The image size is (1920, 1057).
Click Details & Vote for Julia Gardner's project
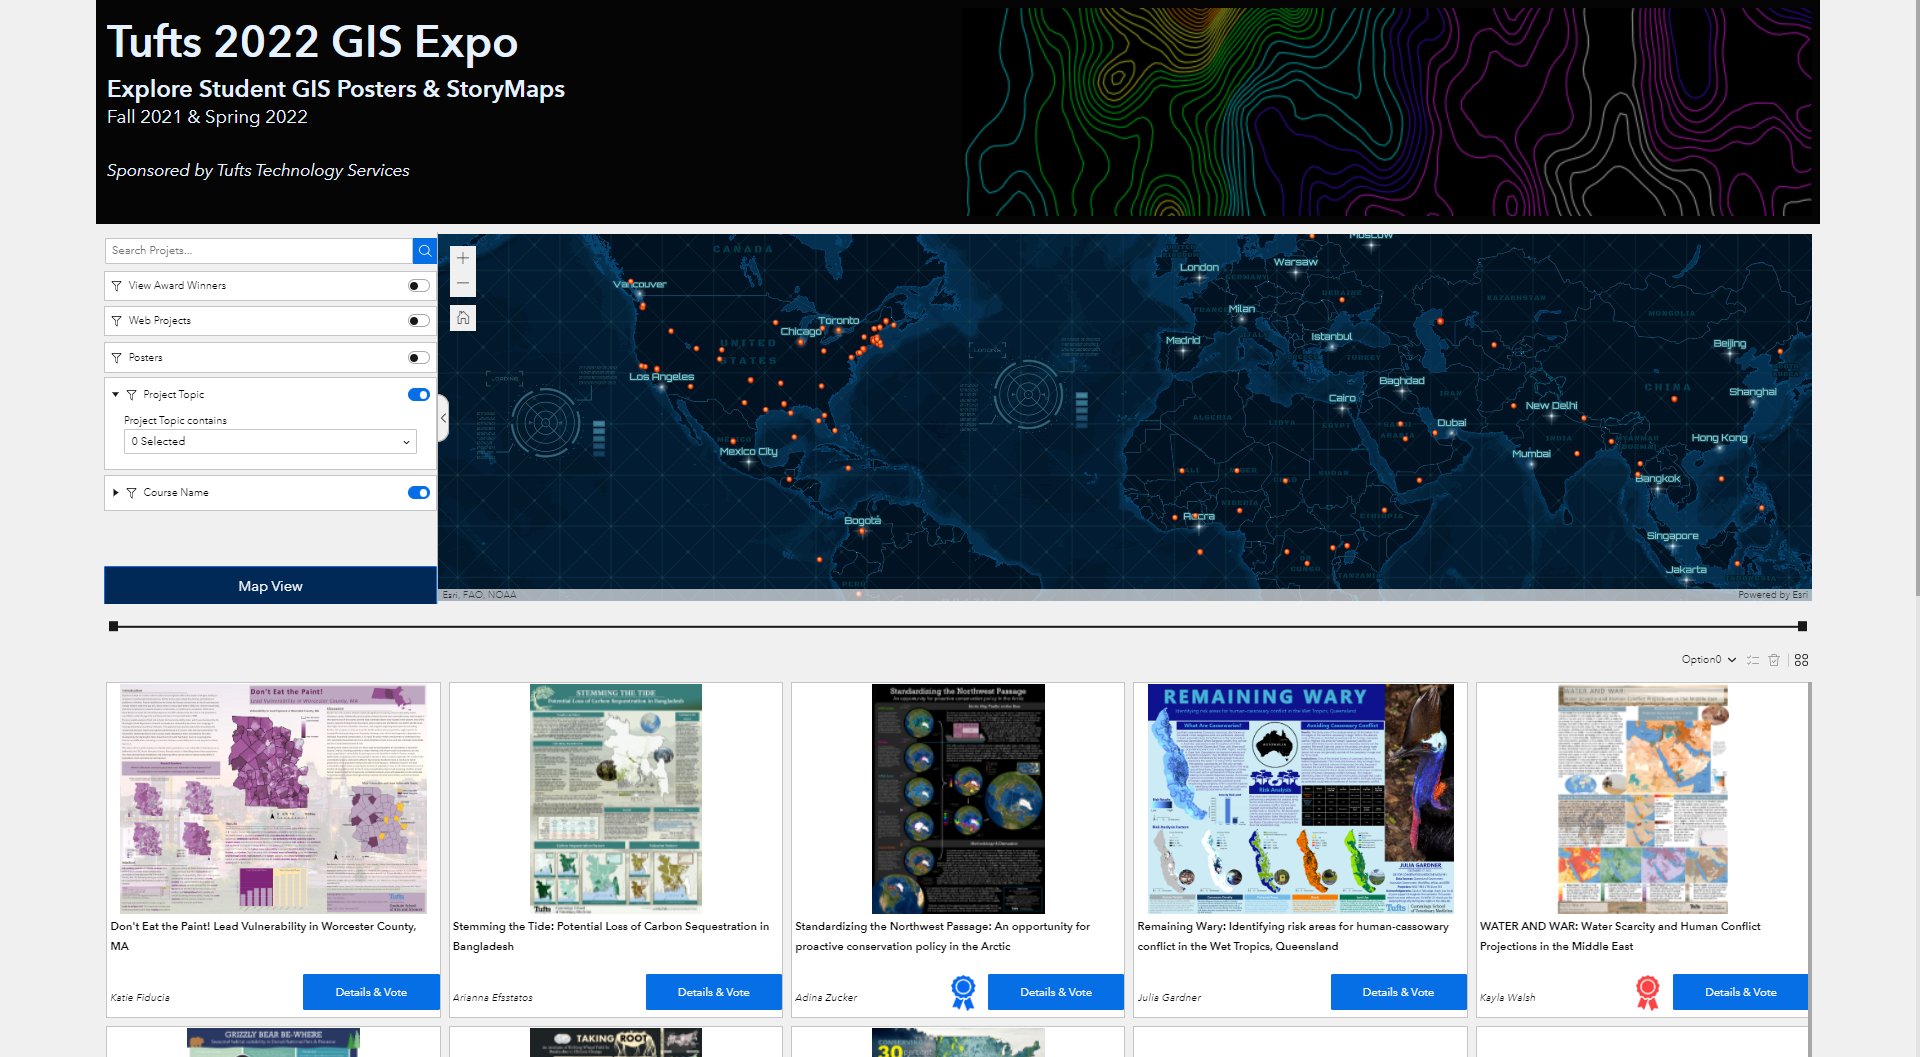pos(1398,992)
